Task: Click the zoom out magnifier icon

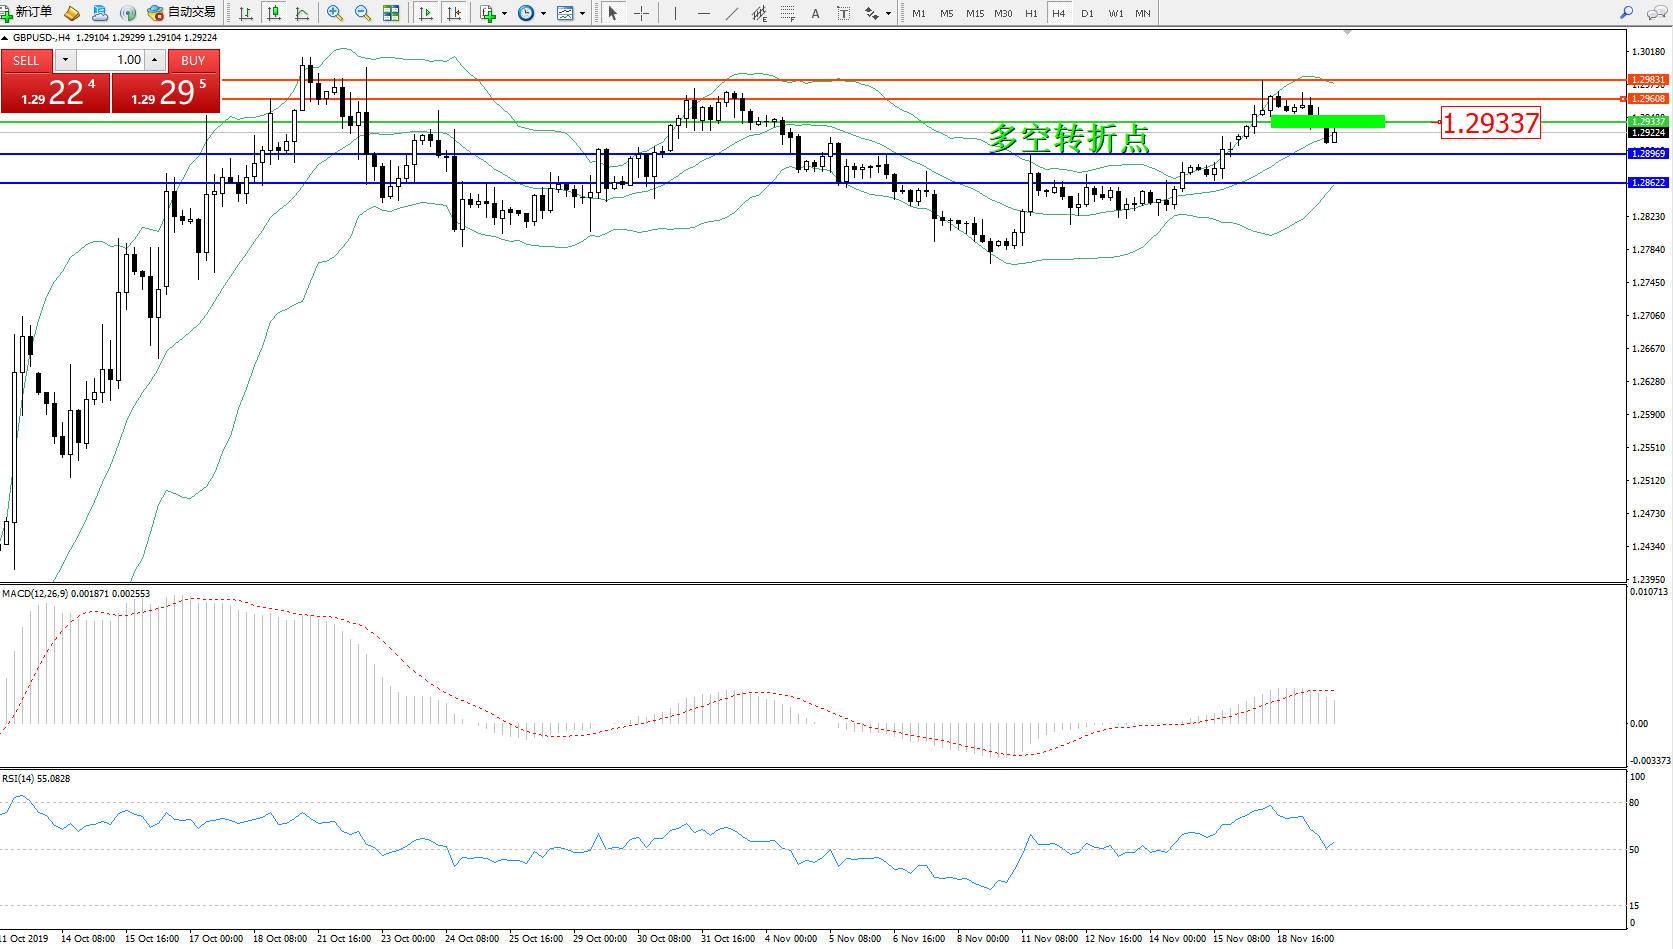Action: pos(363,13)
